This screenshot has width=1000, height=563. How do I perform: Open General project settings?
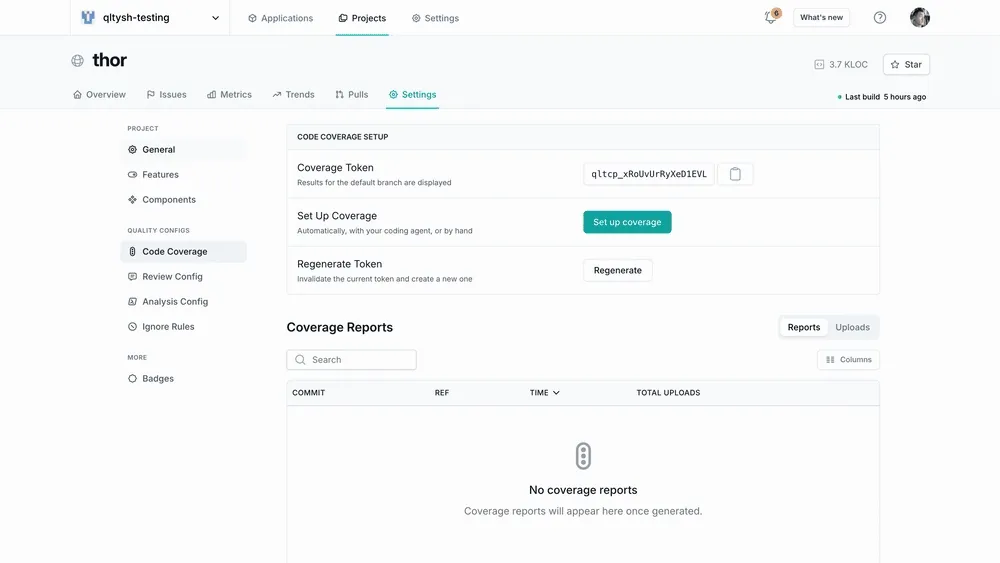(184, 149)
